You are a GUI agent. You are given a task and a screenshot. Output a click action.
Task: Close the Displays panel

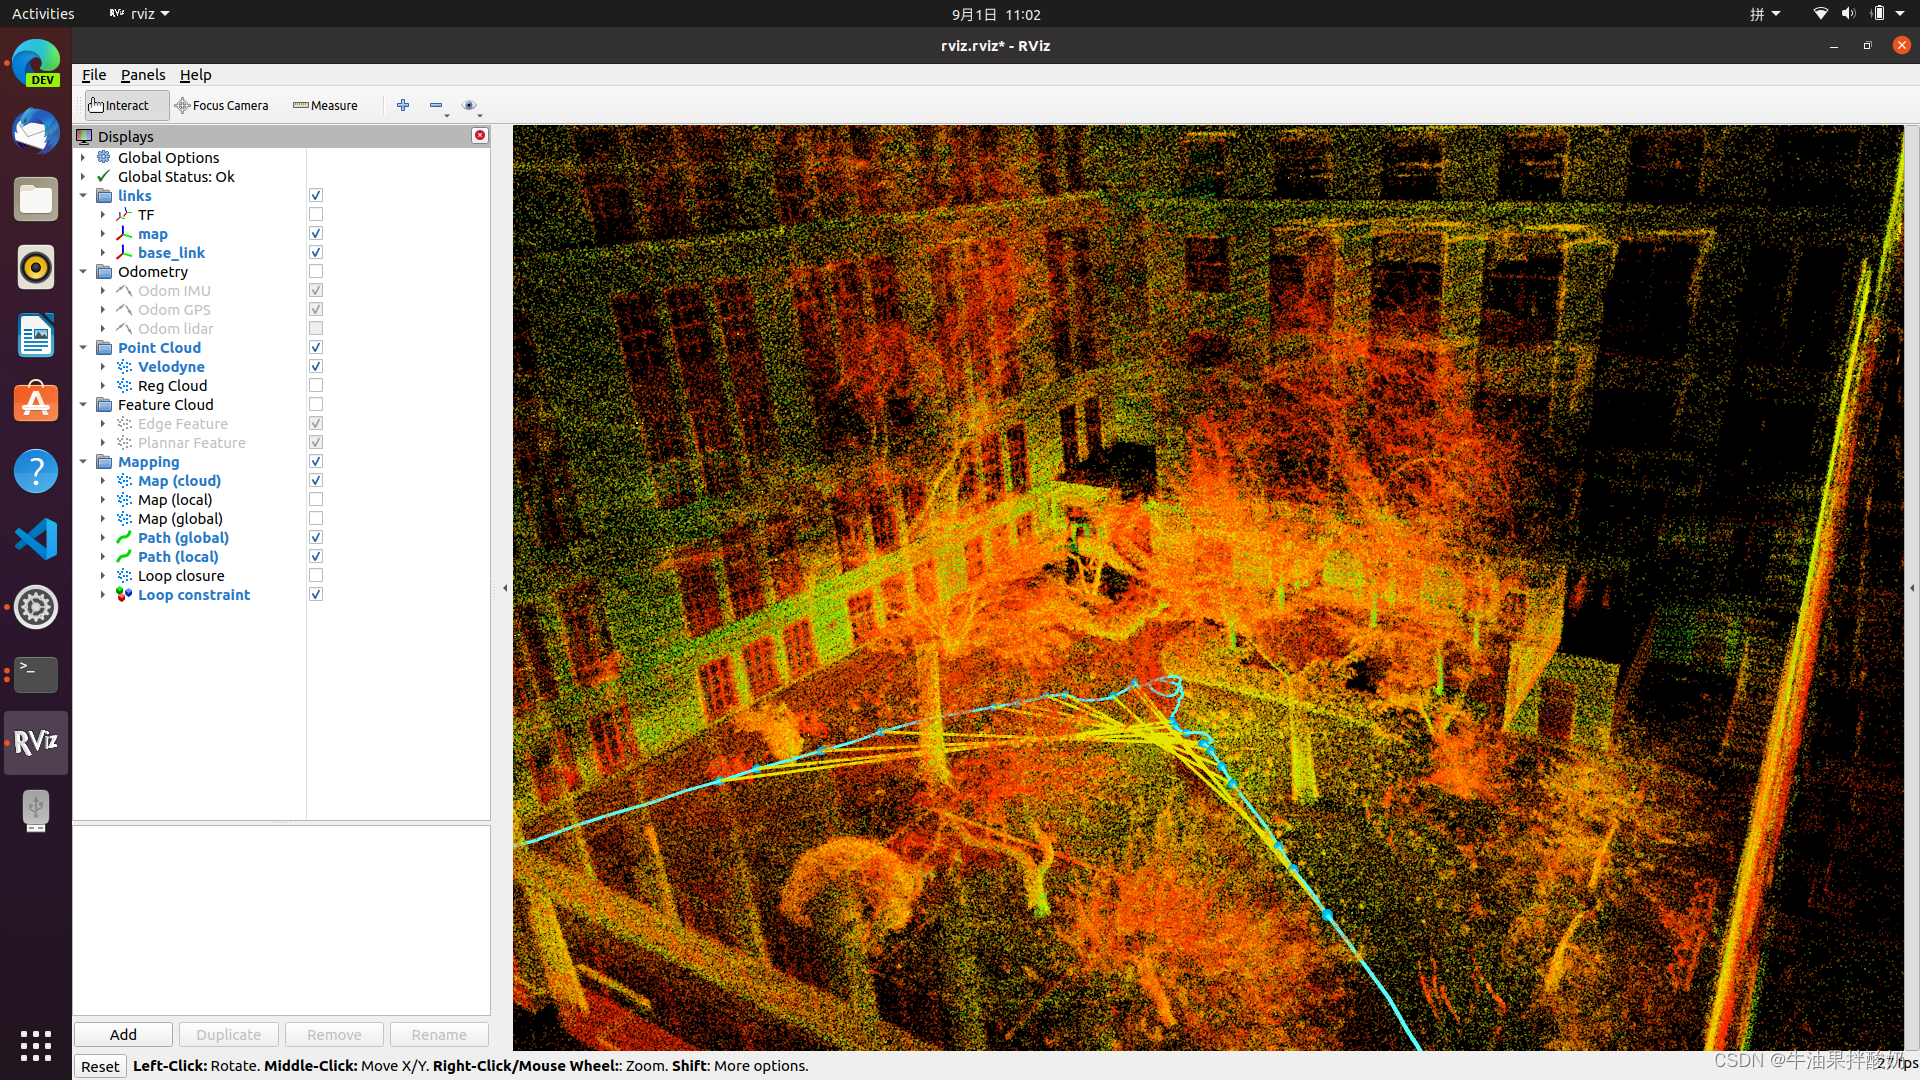coord(480,136)
